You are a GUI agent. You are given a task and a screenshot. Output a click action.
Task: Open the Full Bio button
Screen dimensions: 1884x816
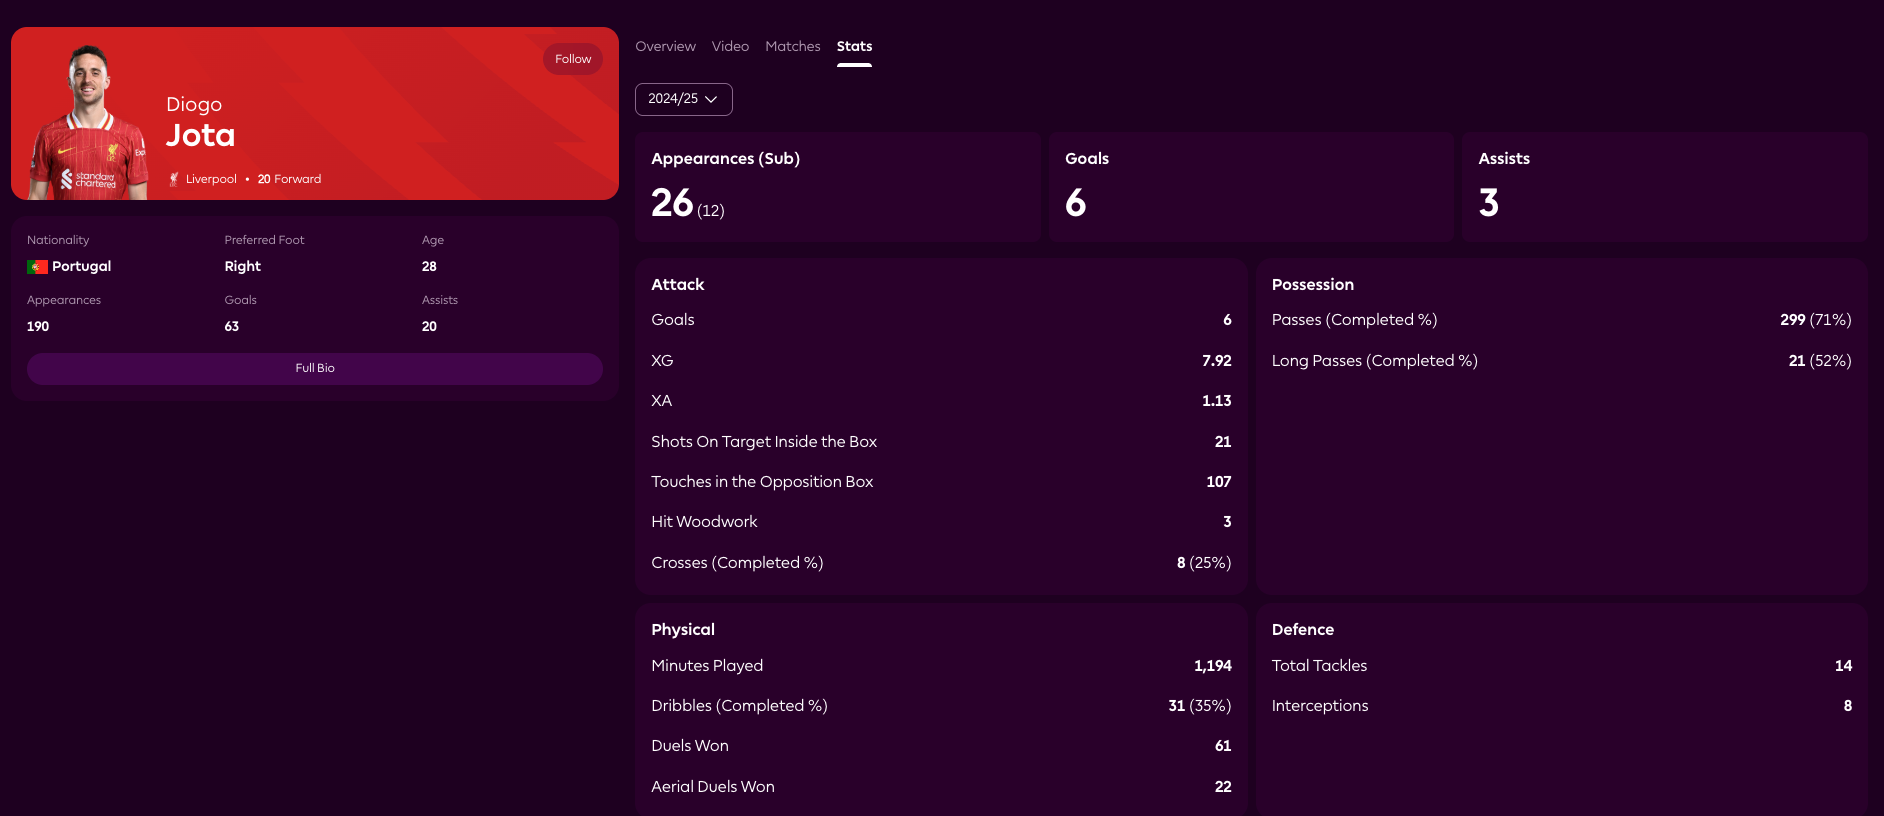pyautogui.click(x=315, y=368)
